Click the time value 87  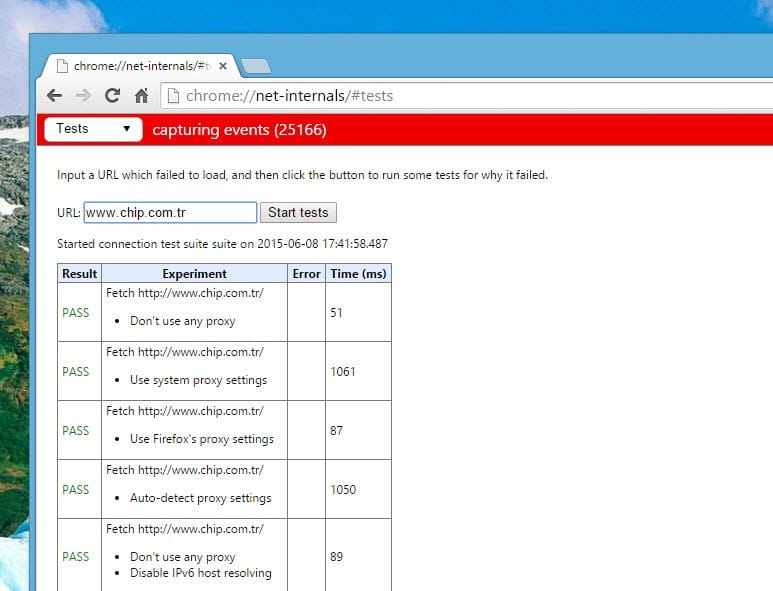(336, 431)
